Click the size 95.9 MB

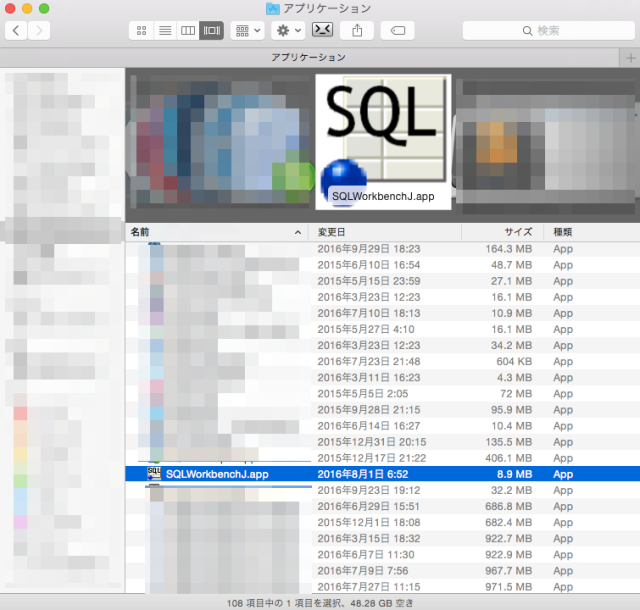pos(511,410)
